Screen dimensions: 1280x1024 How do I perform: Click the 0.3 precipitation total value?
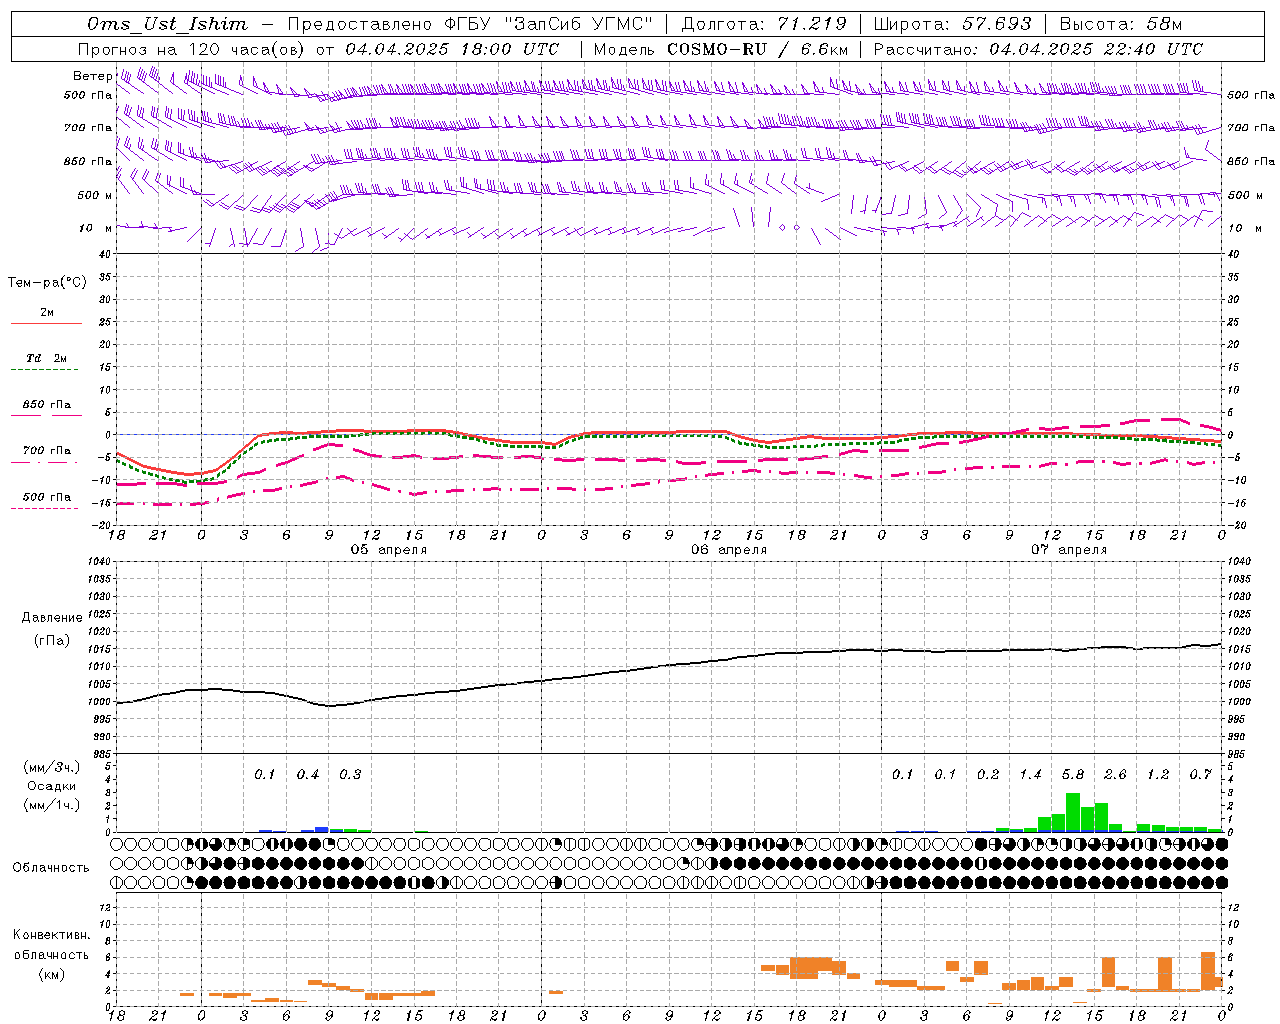pos(350,775)
